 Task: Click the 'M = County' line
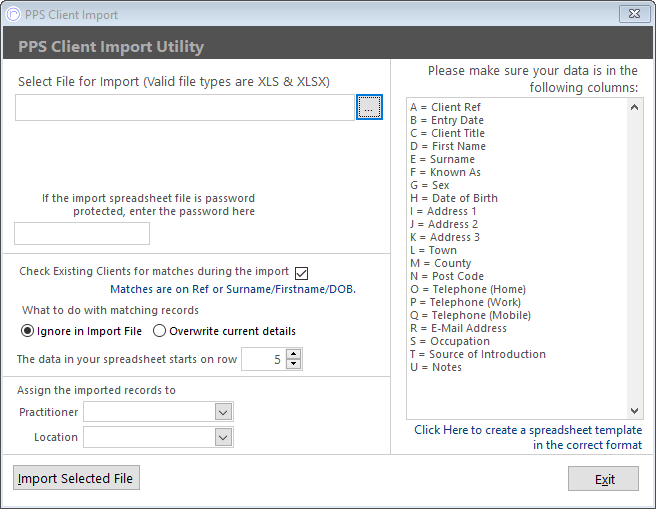[x=441, y=263]
